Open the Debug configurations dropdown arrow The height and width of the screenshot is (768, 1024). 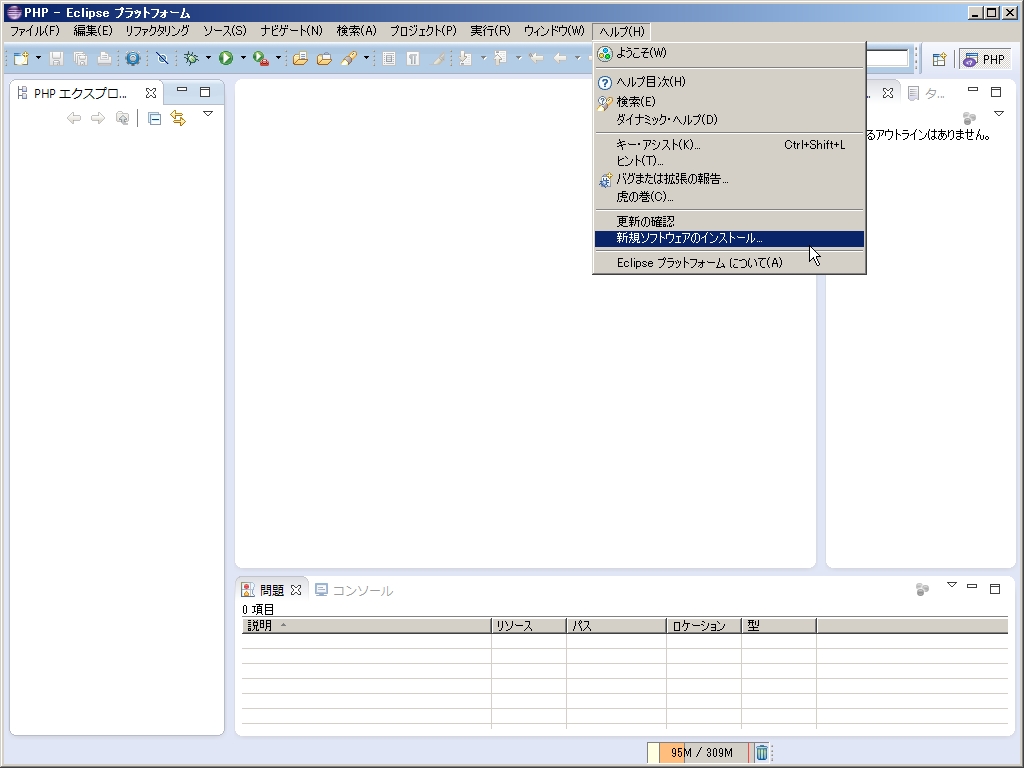pyautogui.click(x=208, y=58)
